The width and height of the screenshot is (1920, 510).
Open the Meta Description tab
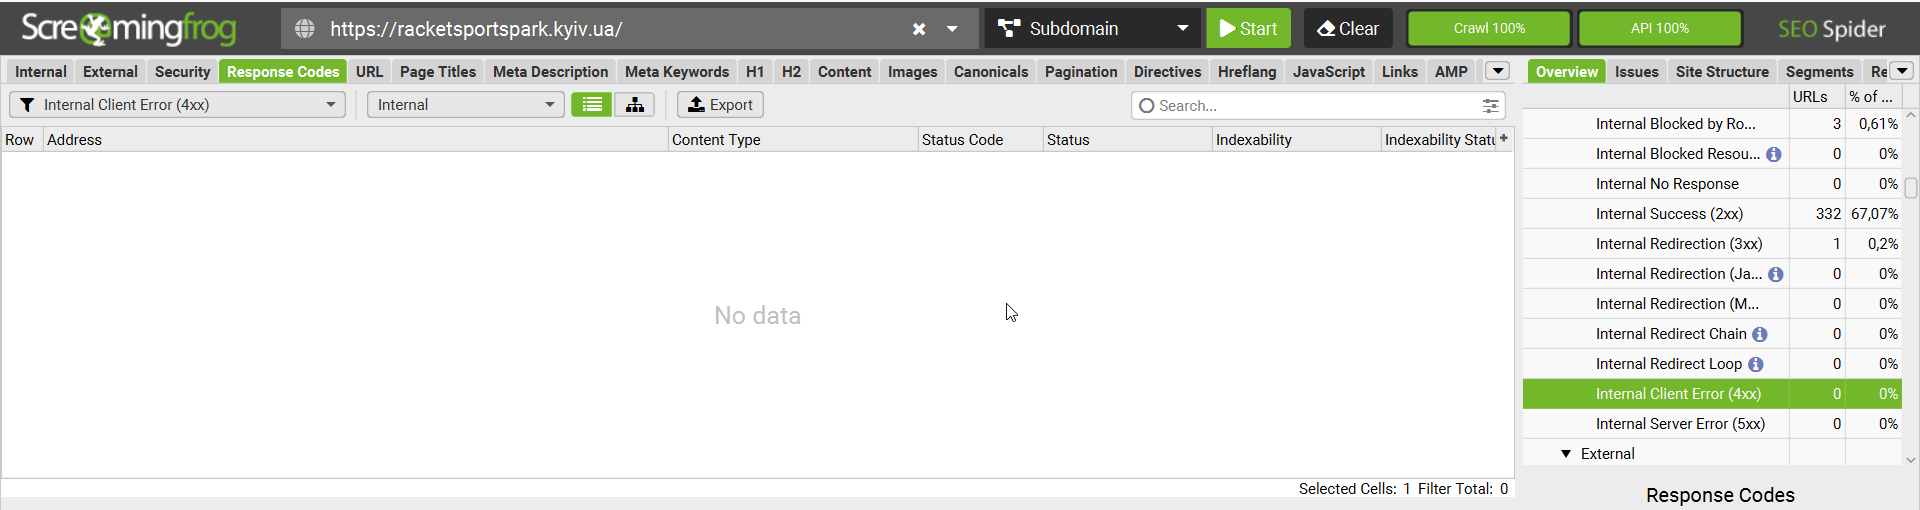pyautogui.click(x=550, y=72)
